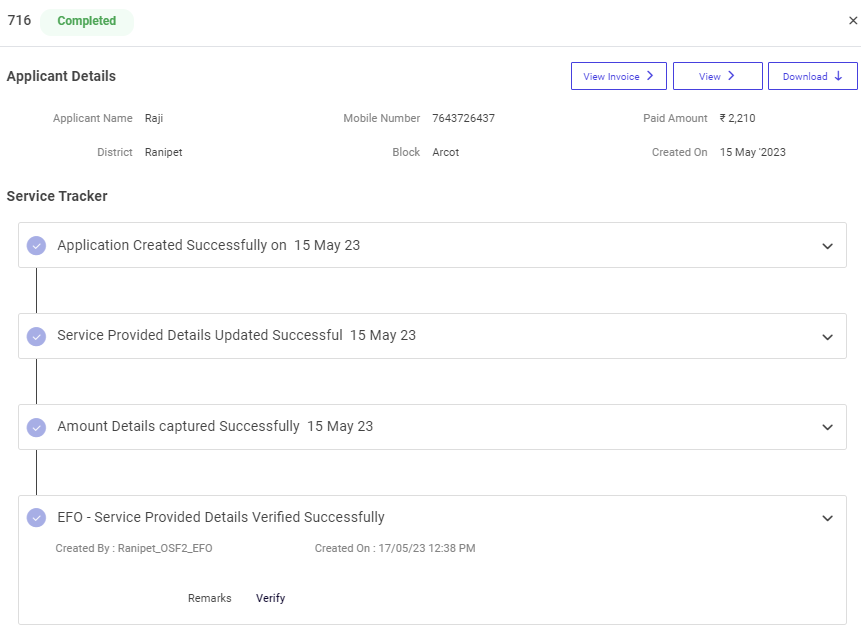Click the Download arrow icon

click(x=838, y=76)
